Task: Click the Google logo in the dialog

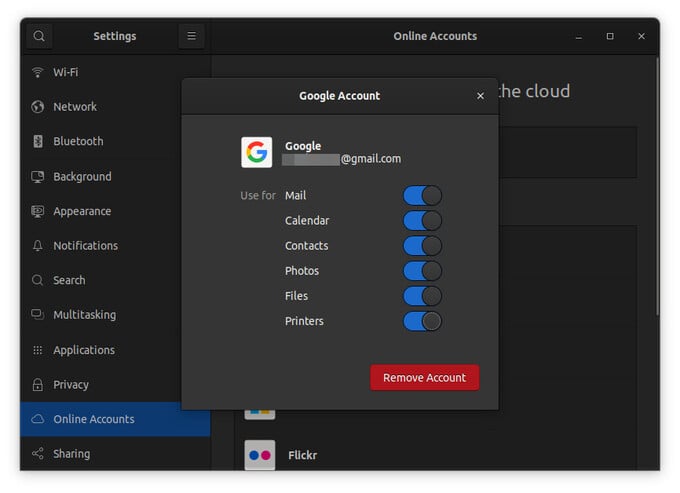Action: (257, 152)
